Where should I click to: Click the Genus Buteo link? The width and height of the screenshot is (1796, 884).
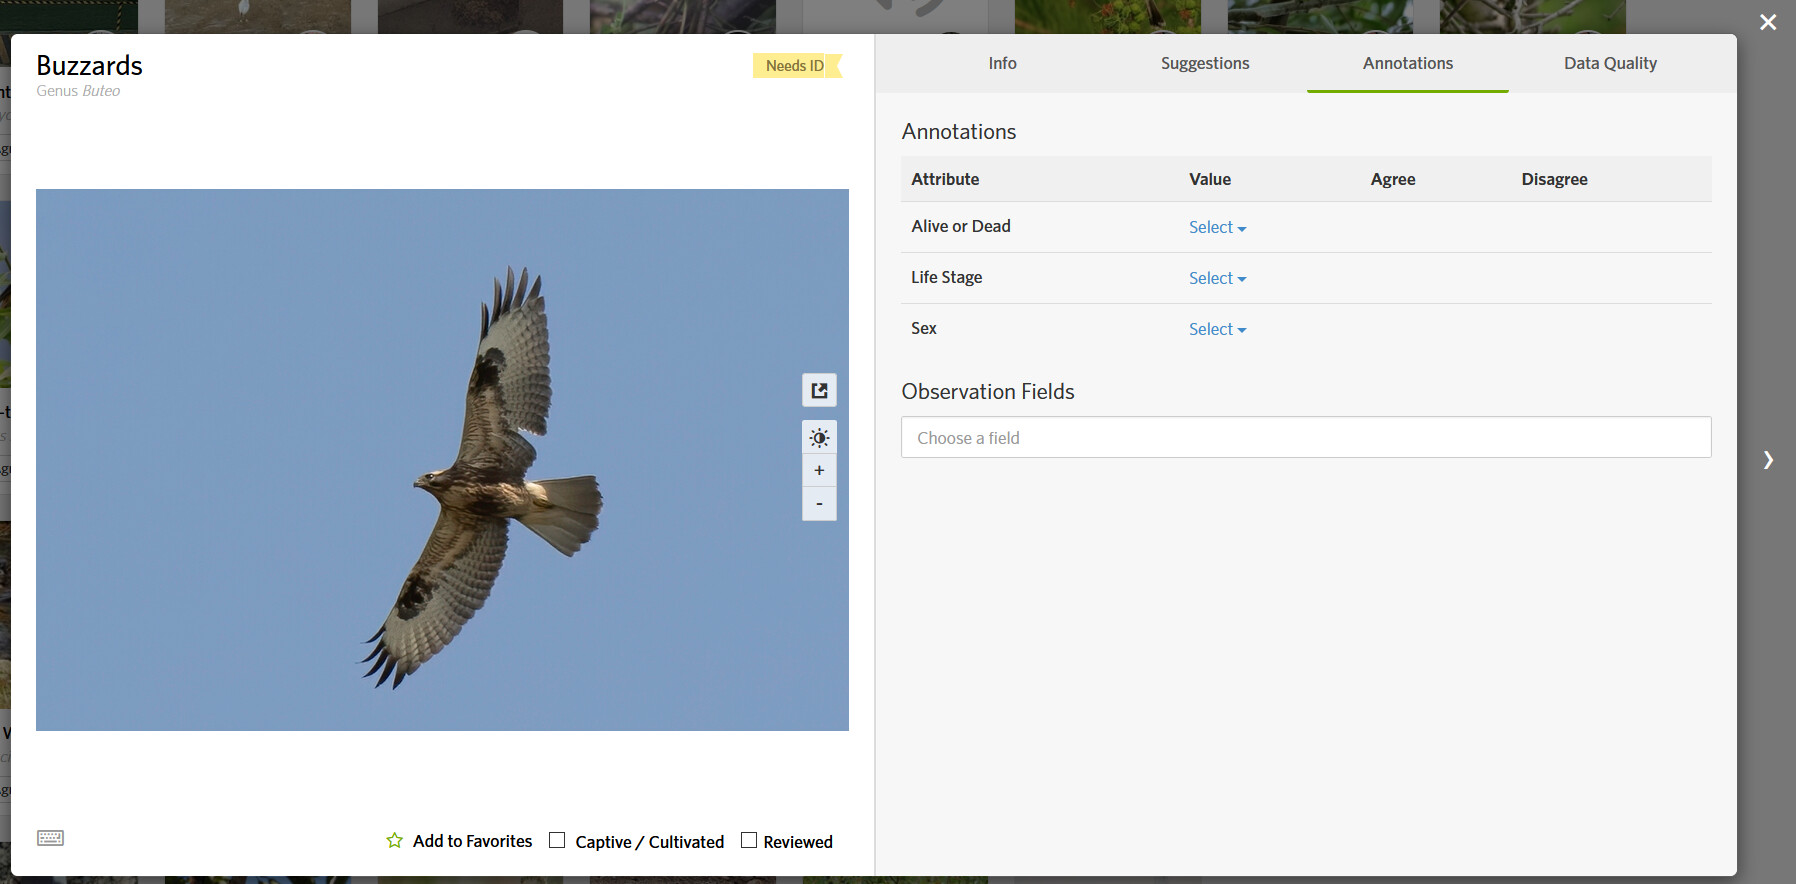78,91
